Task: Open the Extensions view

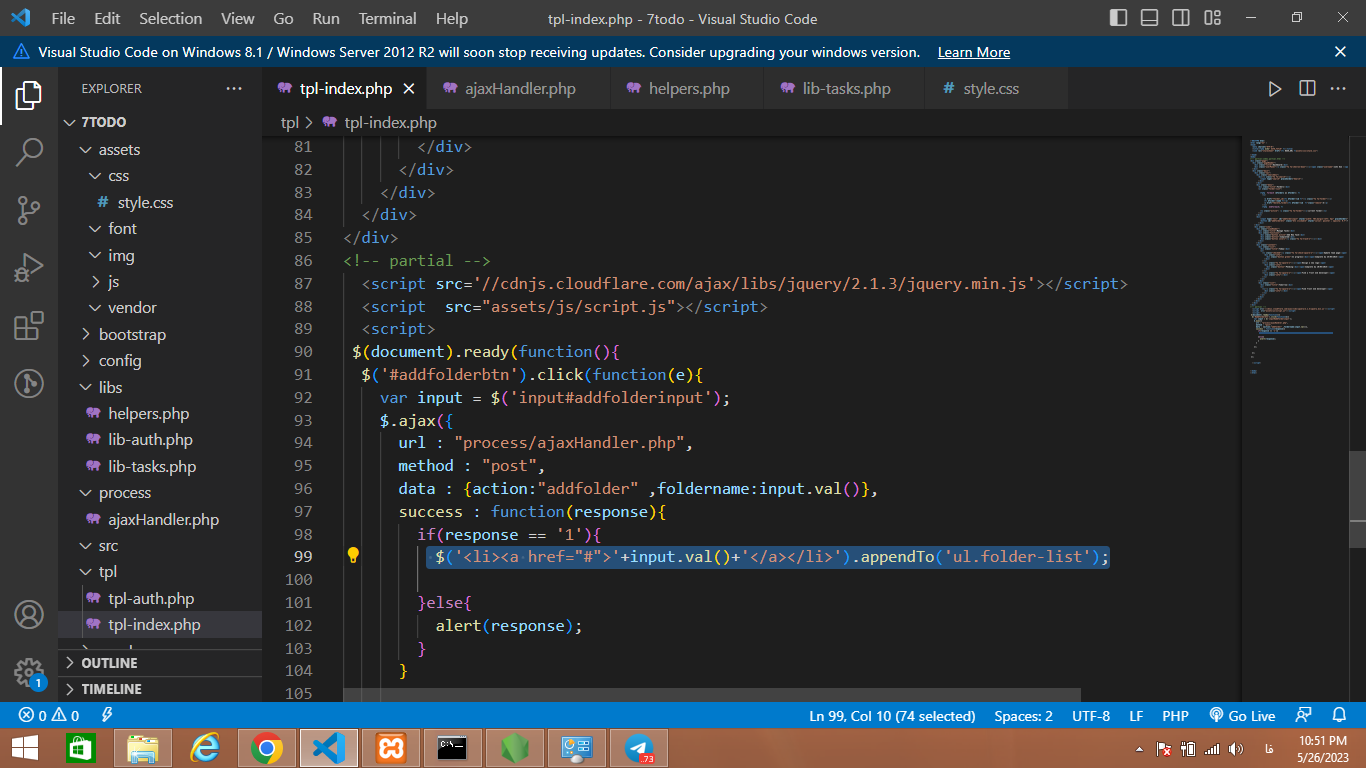Action: pyautogui.click(x=29, y=326)
